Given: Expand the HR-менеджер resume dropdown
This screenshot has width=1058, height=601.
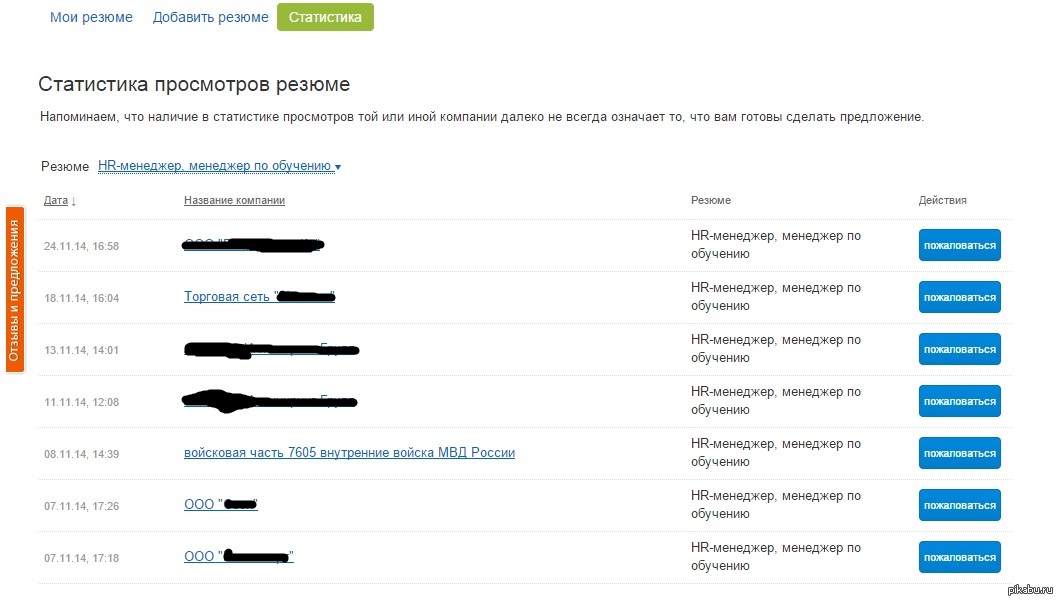Looking at the screenshot, I should click(219, 166).
